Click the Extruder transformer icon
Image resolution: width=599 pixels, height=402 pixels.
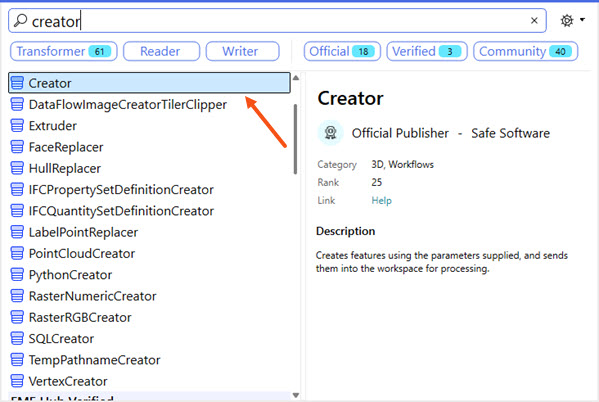[17, 125]
